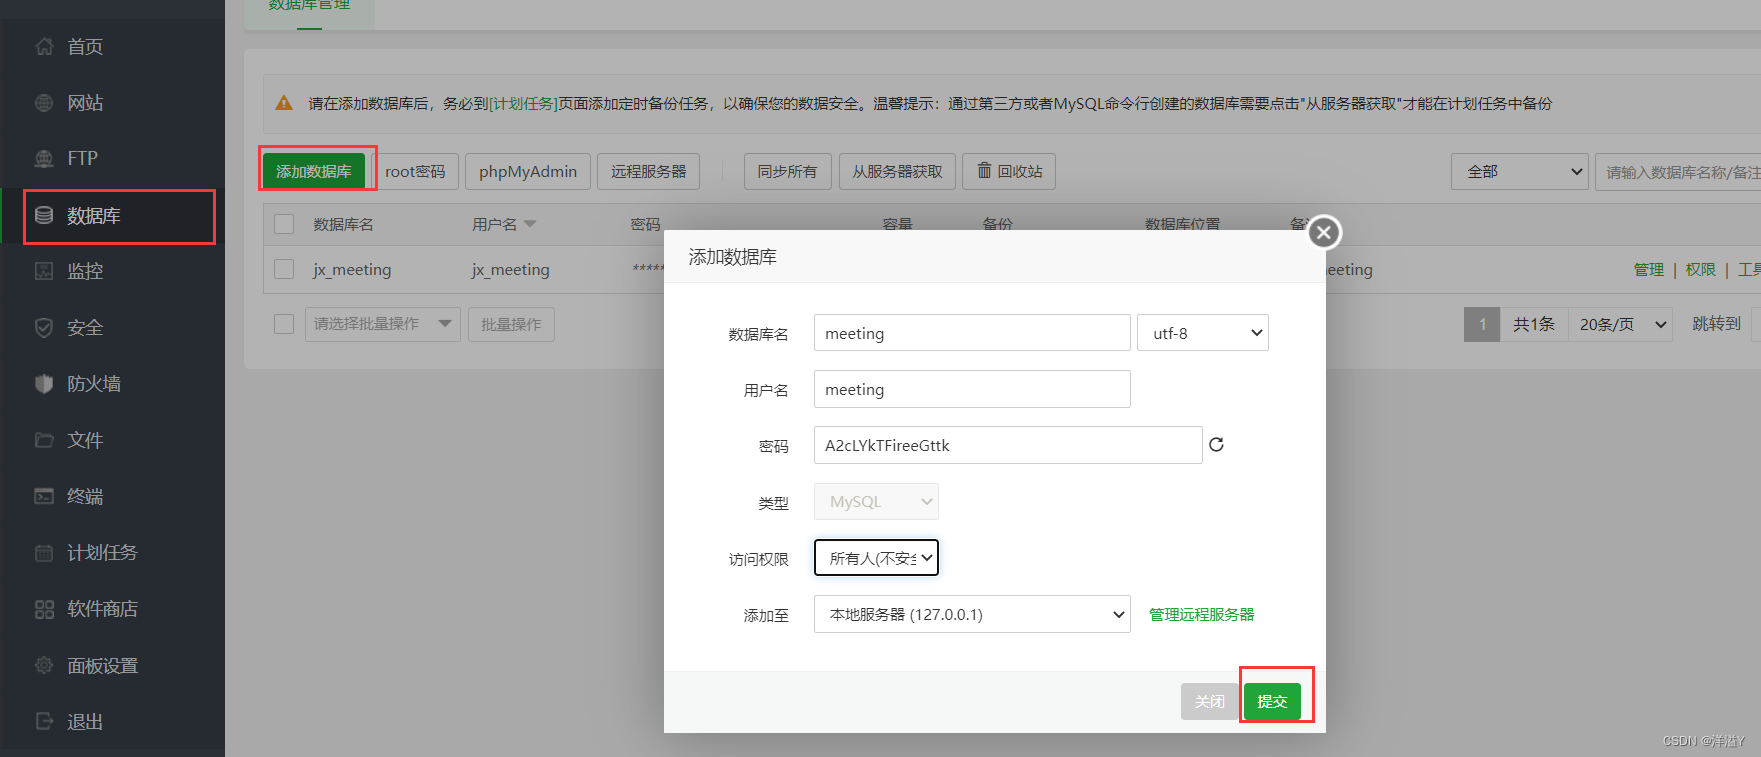Click the logout icon beside 退出
Screen dimensions: 1761x757
(x=44, y=721)
